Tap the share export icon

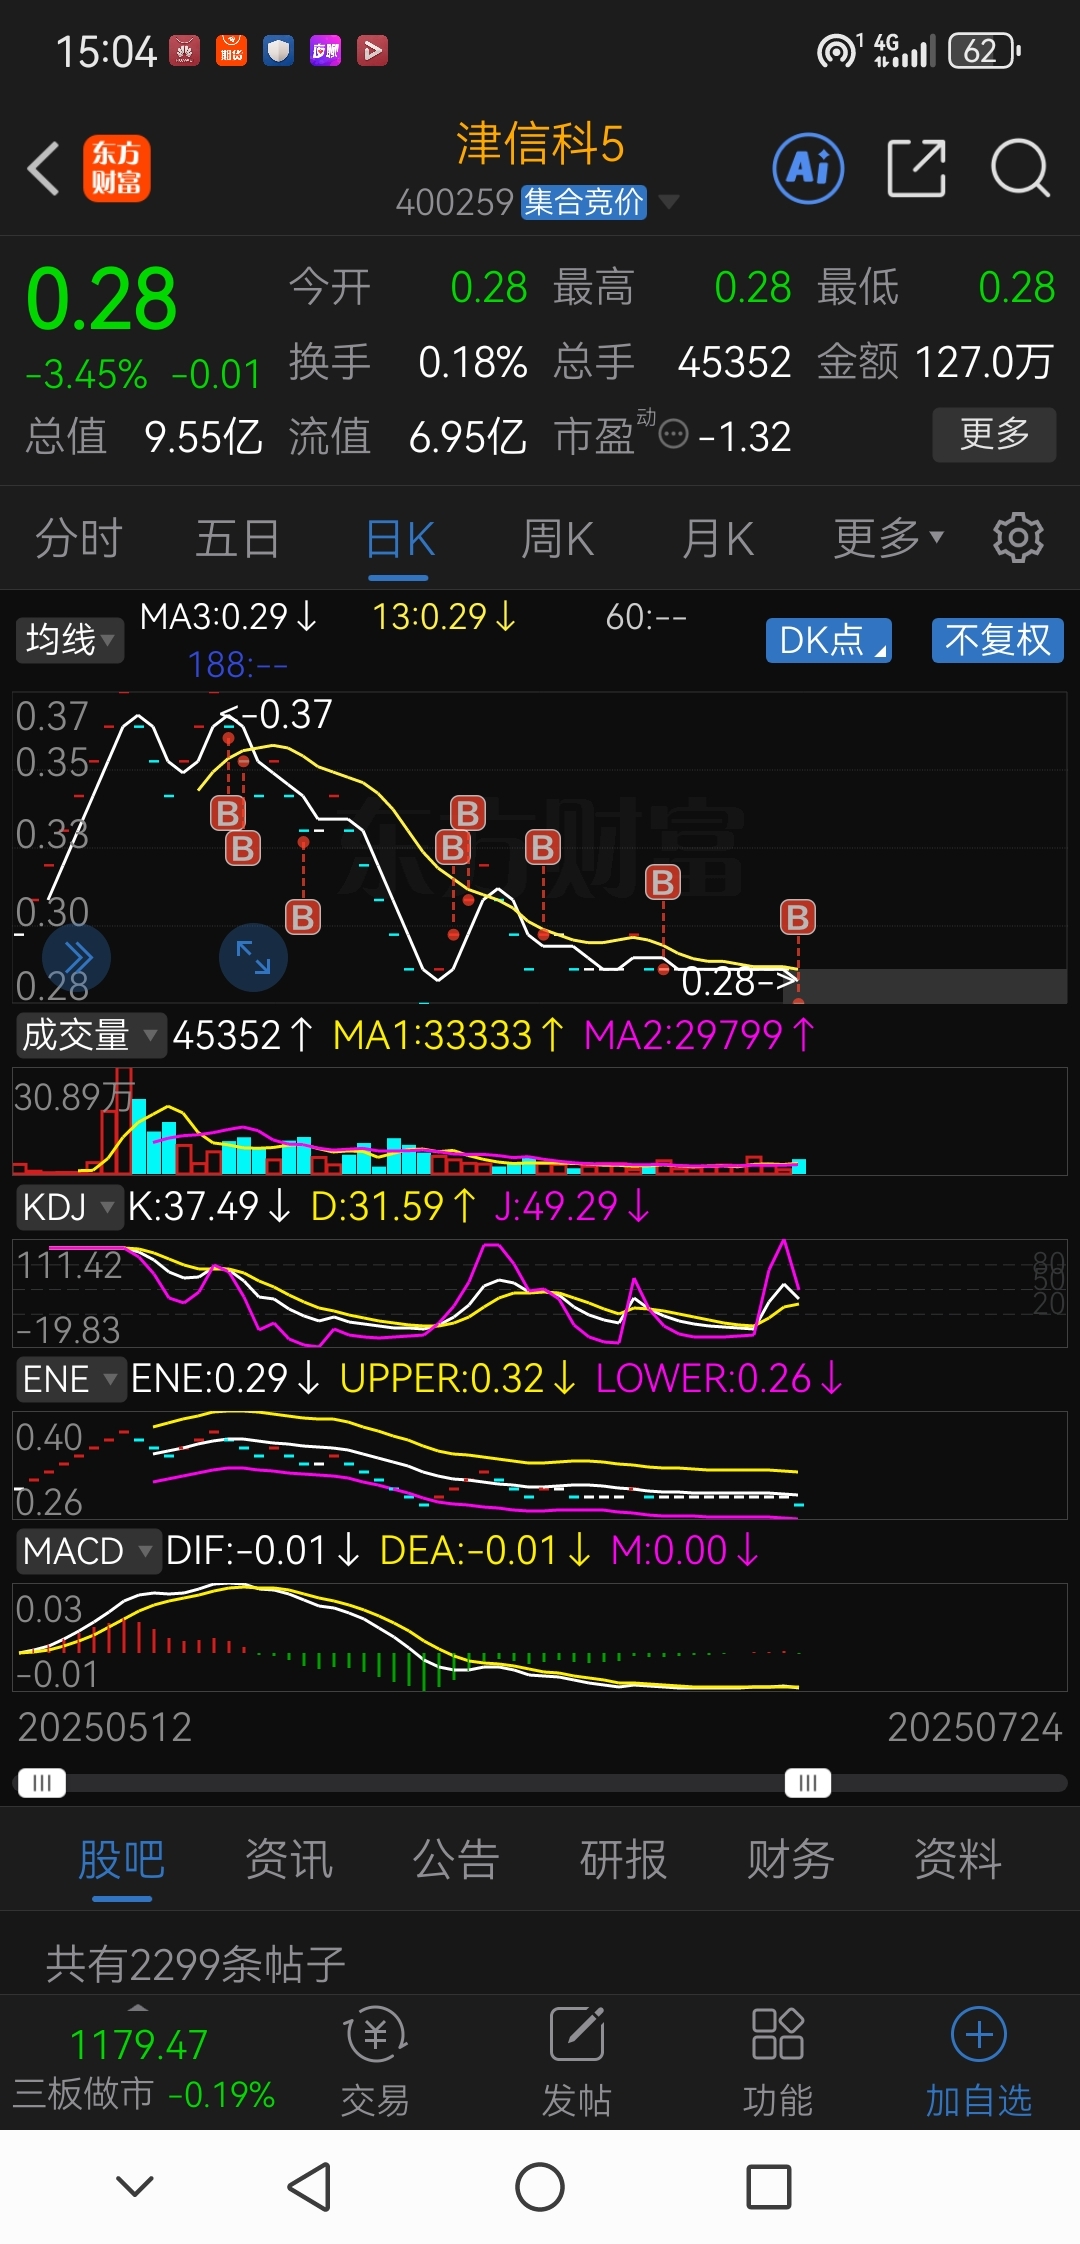click(x=916, y=168)
